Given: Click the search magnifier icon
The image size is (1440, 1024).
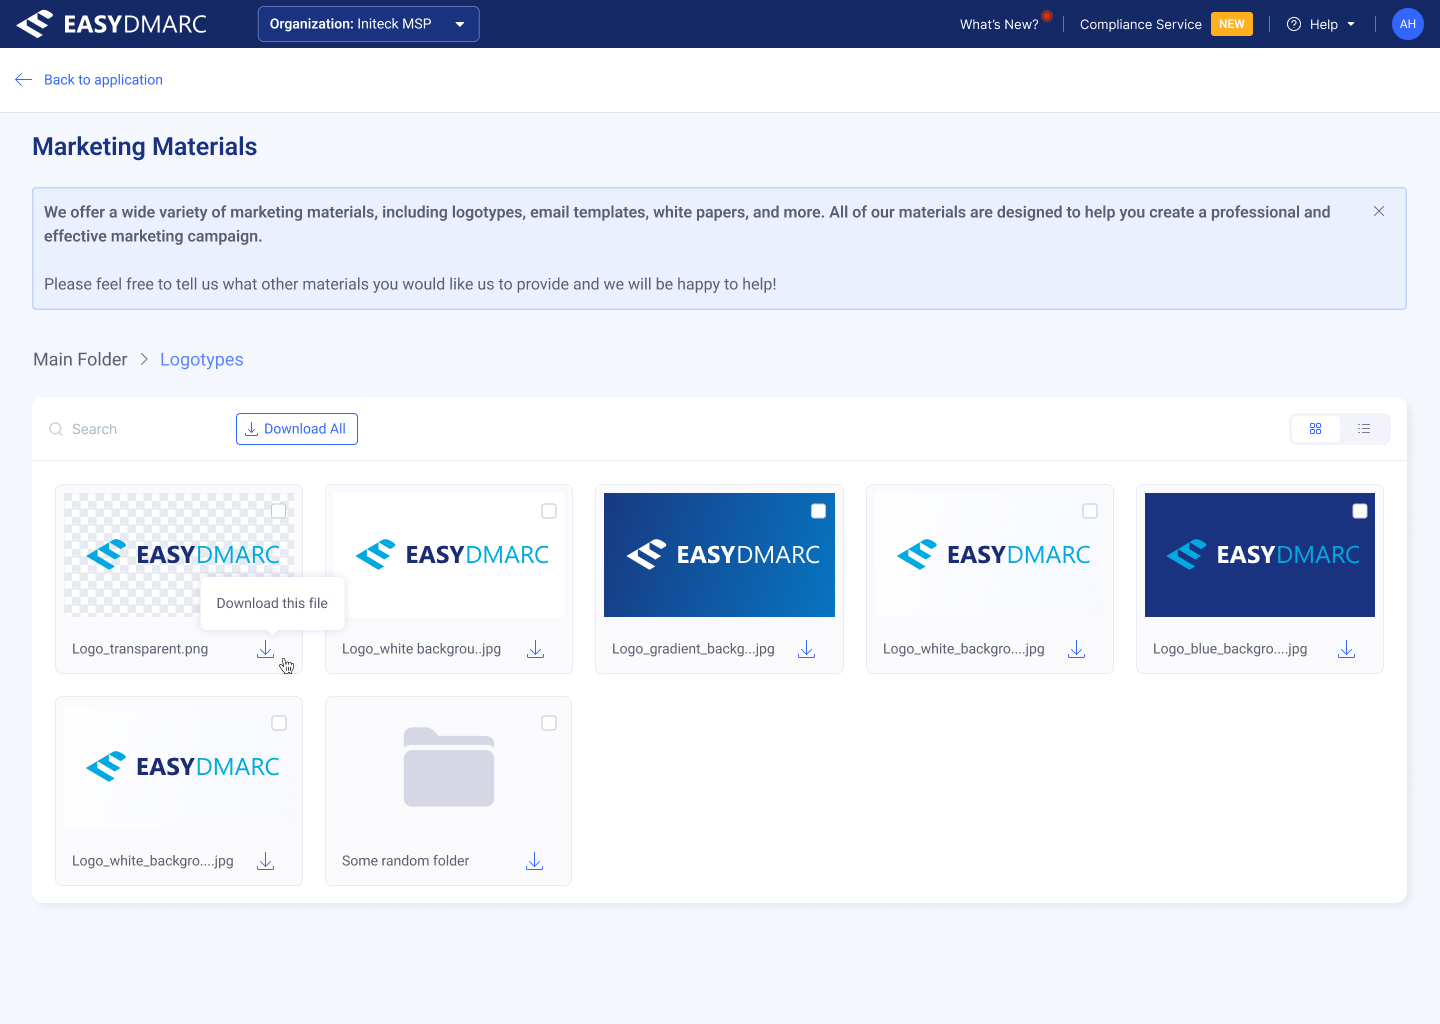Looking at the screenshot, I should [56, 429].
